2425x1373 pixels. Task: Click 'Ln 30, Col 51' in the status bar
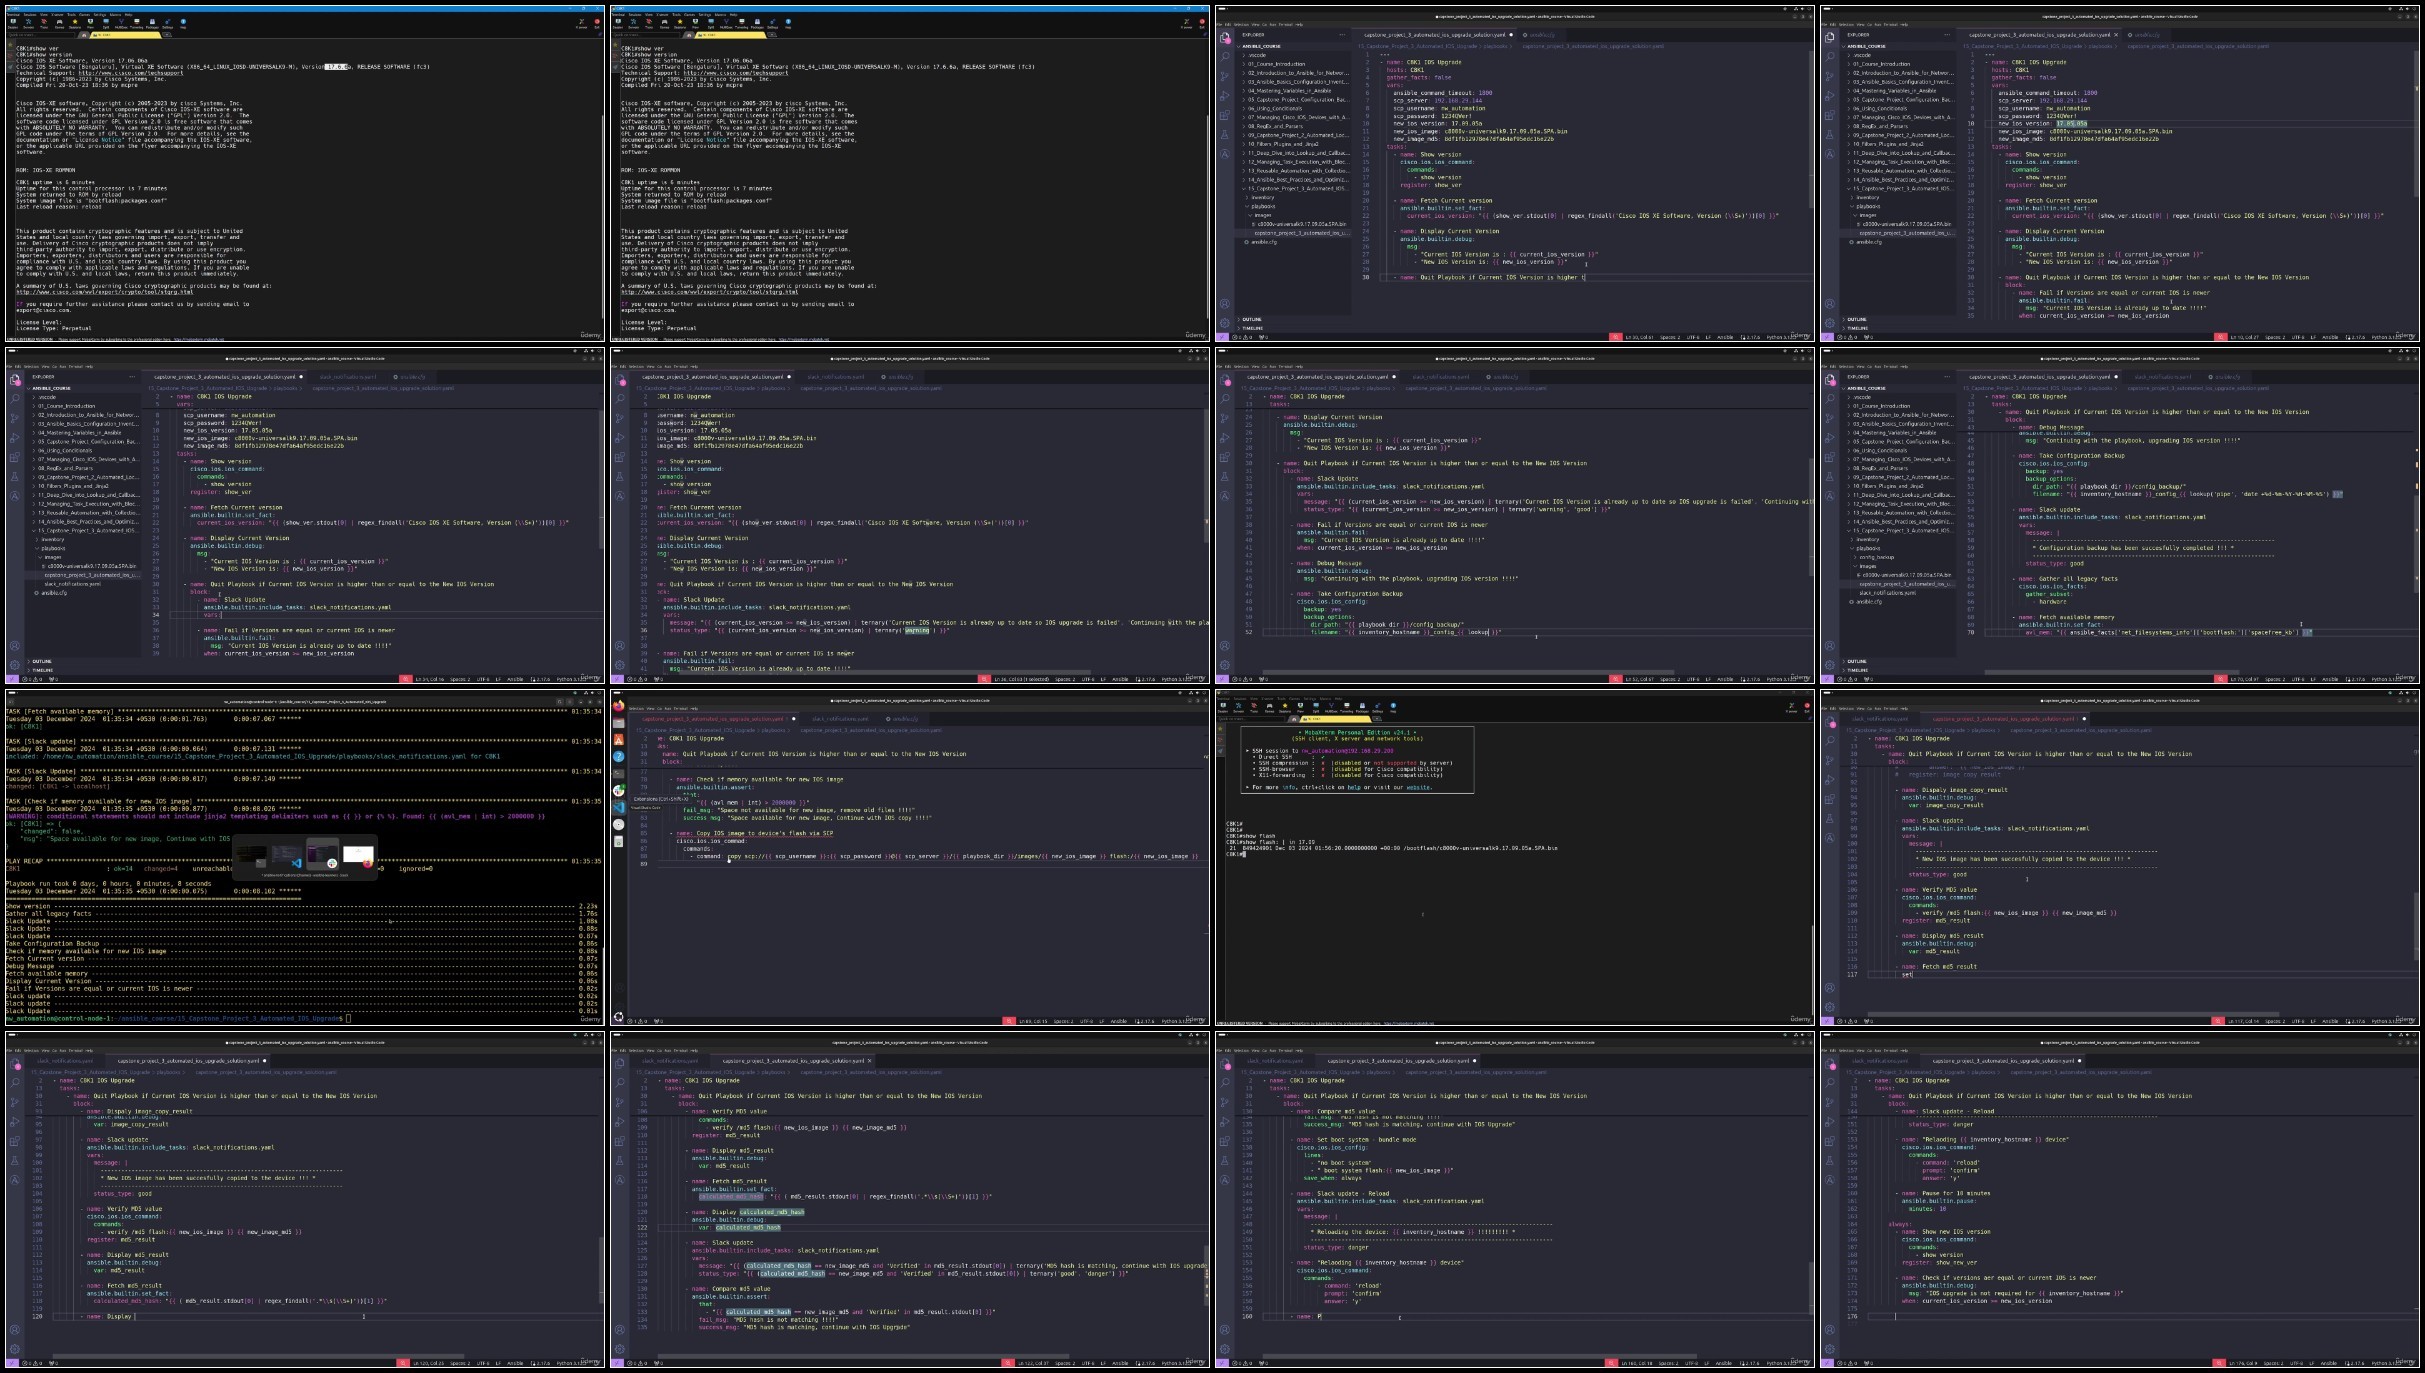tap(1639, 337)
